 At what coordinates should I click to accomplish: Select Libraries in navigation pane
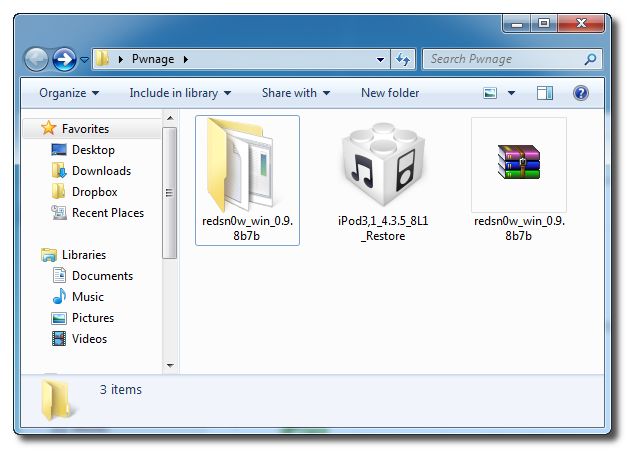(x=84, y=255)
